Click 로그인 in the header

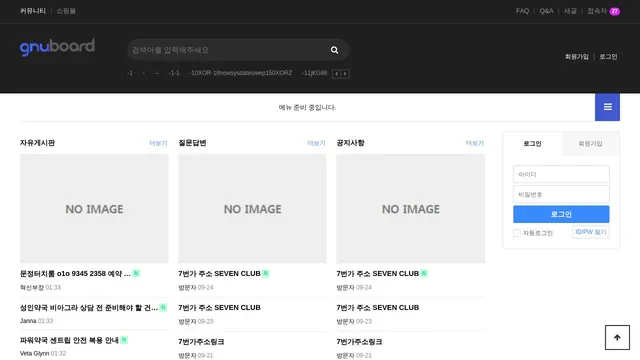608,57
